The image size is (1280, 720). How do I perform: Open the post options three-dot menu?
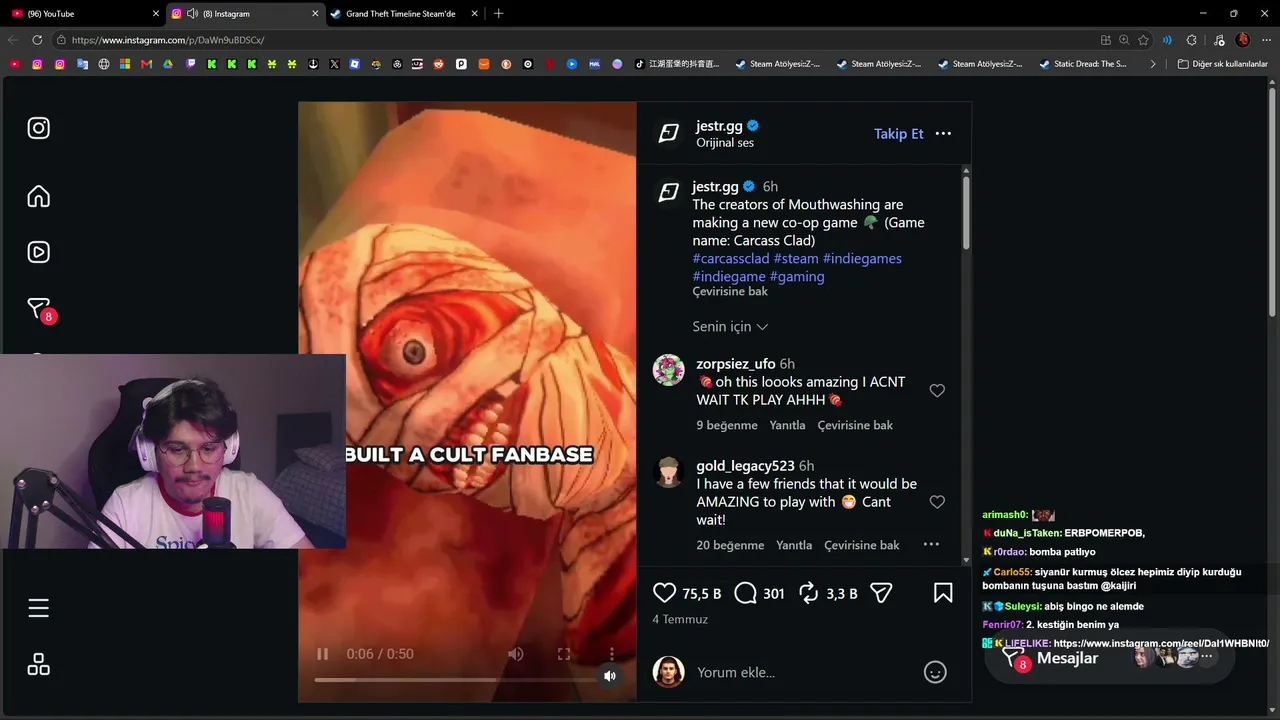(943, 133)
